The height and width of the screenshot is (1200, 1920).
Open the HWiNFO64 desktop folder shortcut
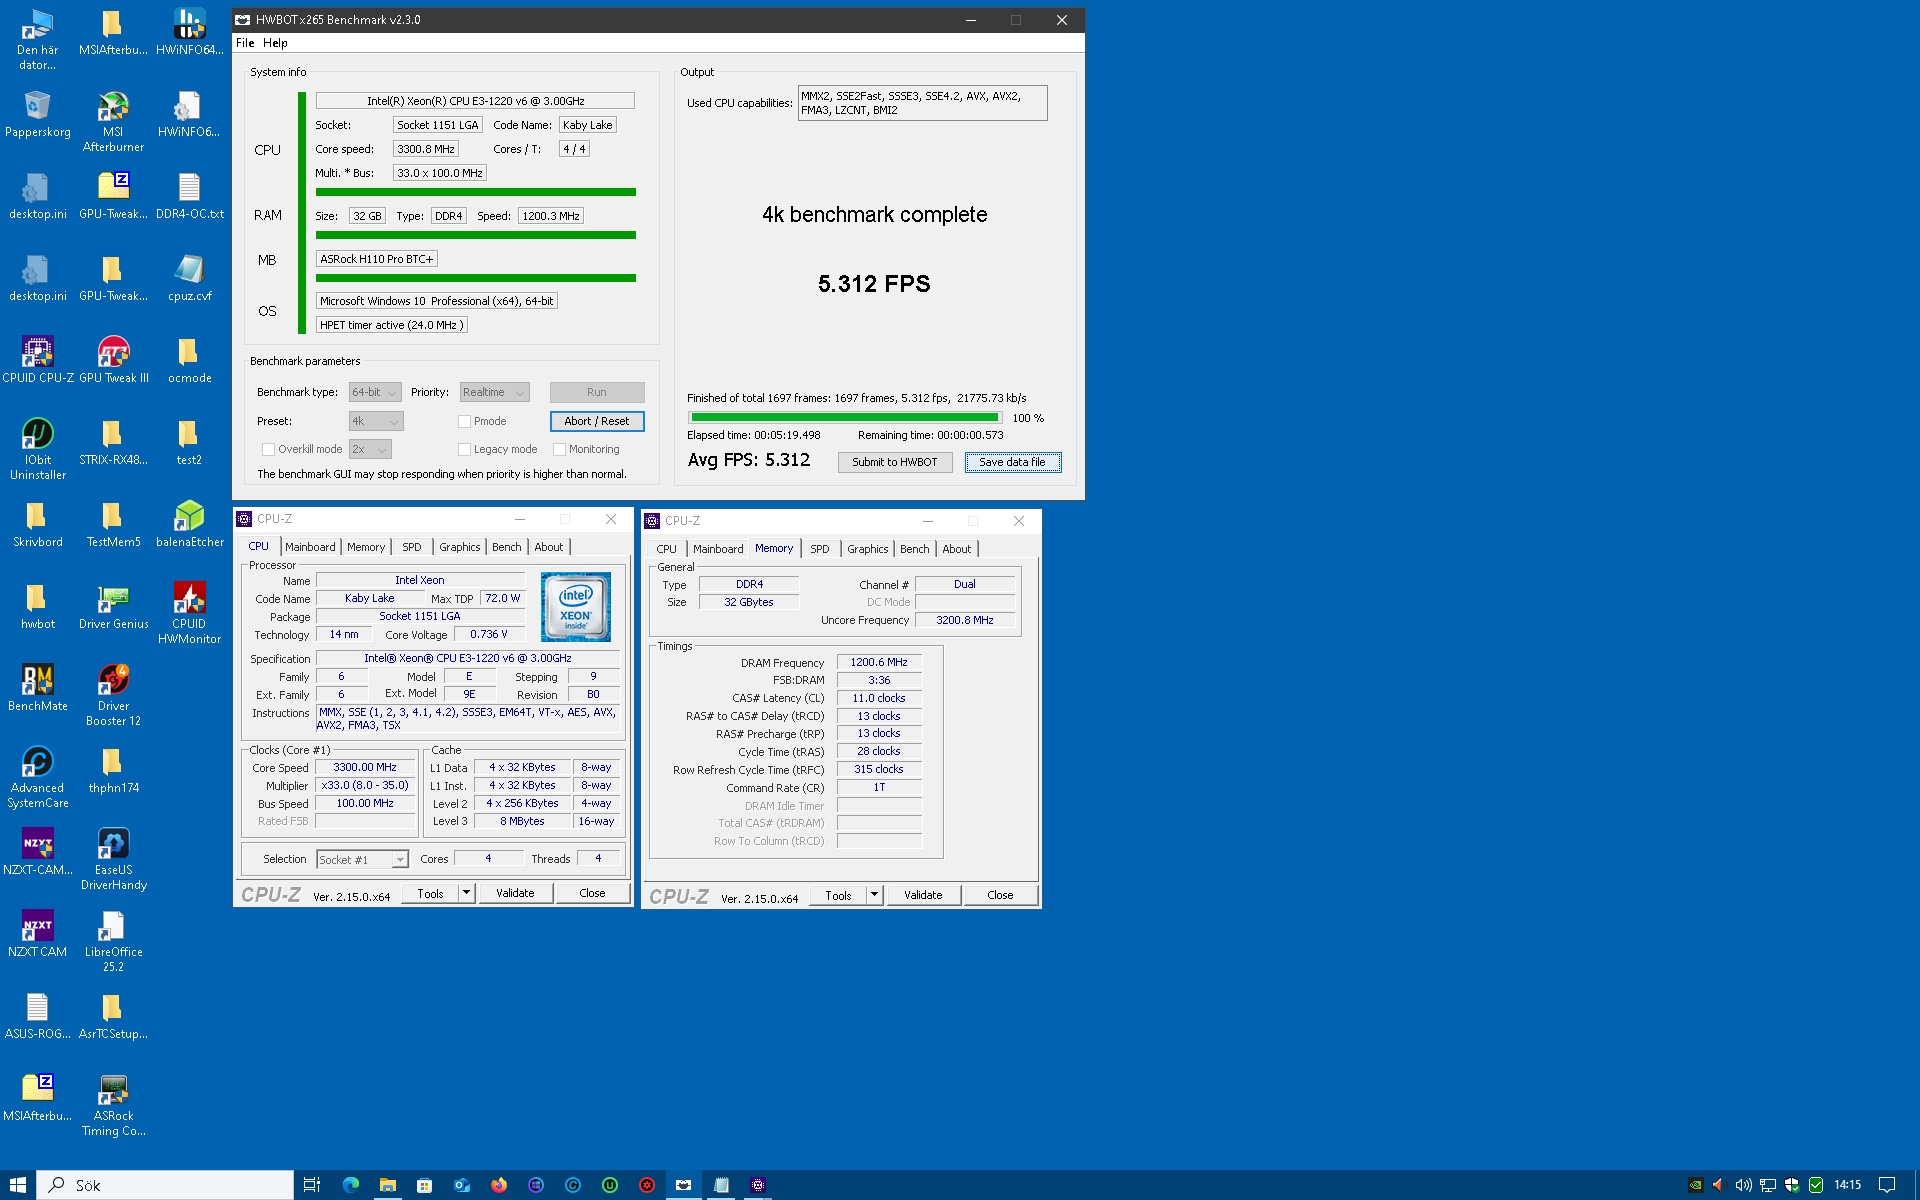coord(189,32)
